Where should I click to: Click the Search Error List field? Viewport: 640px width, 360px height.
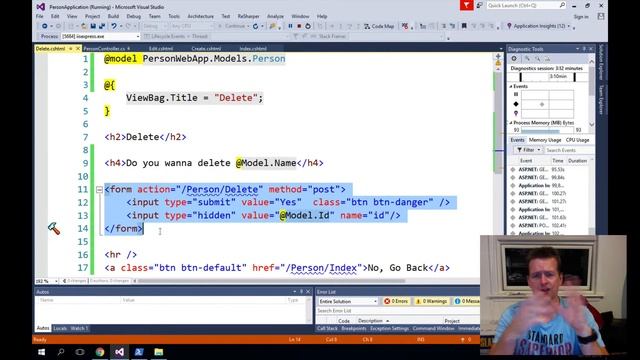[x=398, y=311]
